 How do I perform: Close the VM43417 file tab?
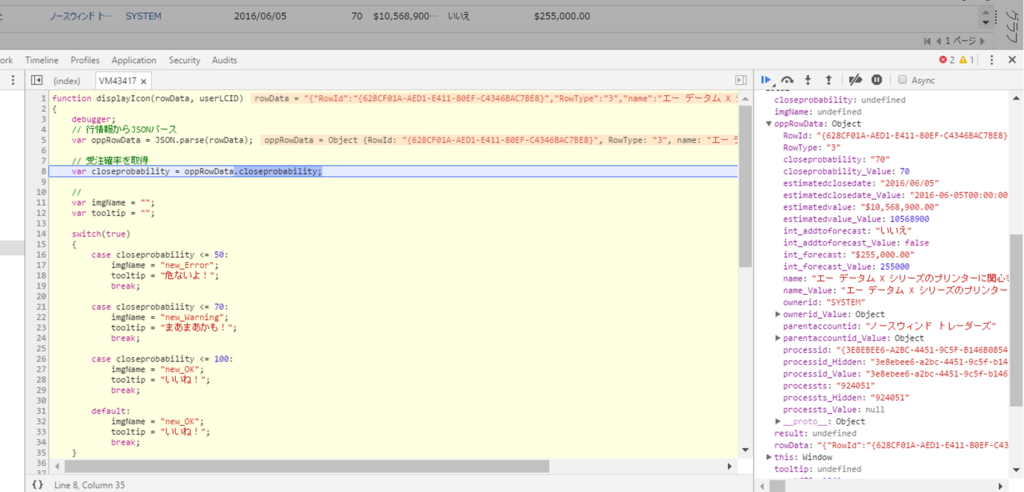tap(144, 81)
